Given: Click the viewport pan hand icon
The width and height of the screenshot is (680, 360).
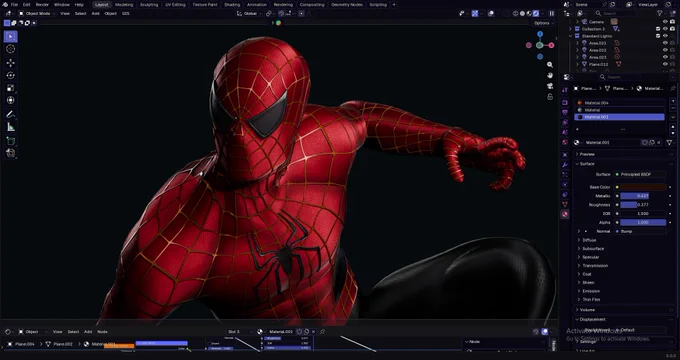Looking at the screenshot, I should pos(550,75).
